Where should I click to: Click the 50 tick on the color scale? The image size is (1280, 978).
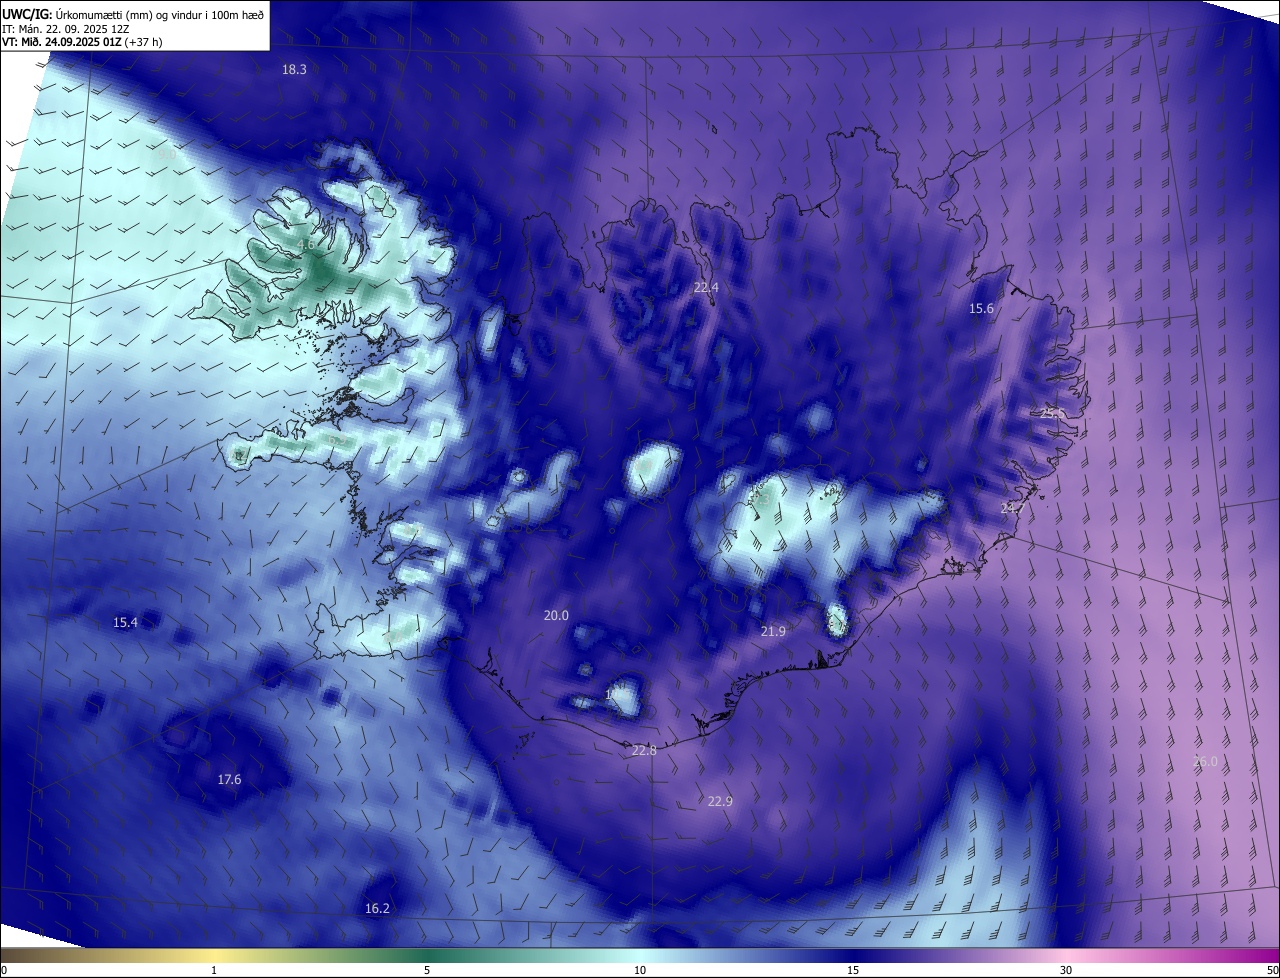tap(1272, 971)
